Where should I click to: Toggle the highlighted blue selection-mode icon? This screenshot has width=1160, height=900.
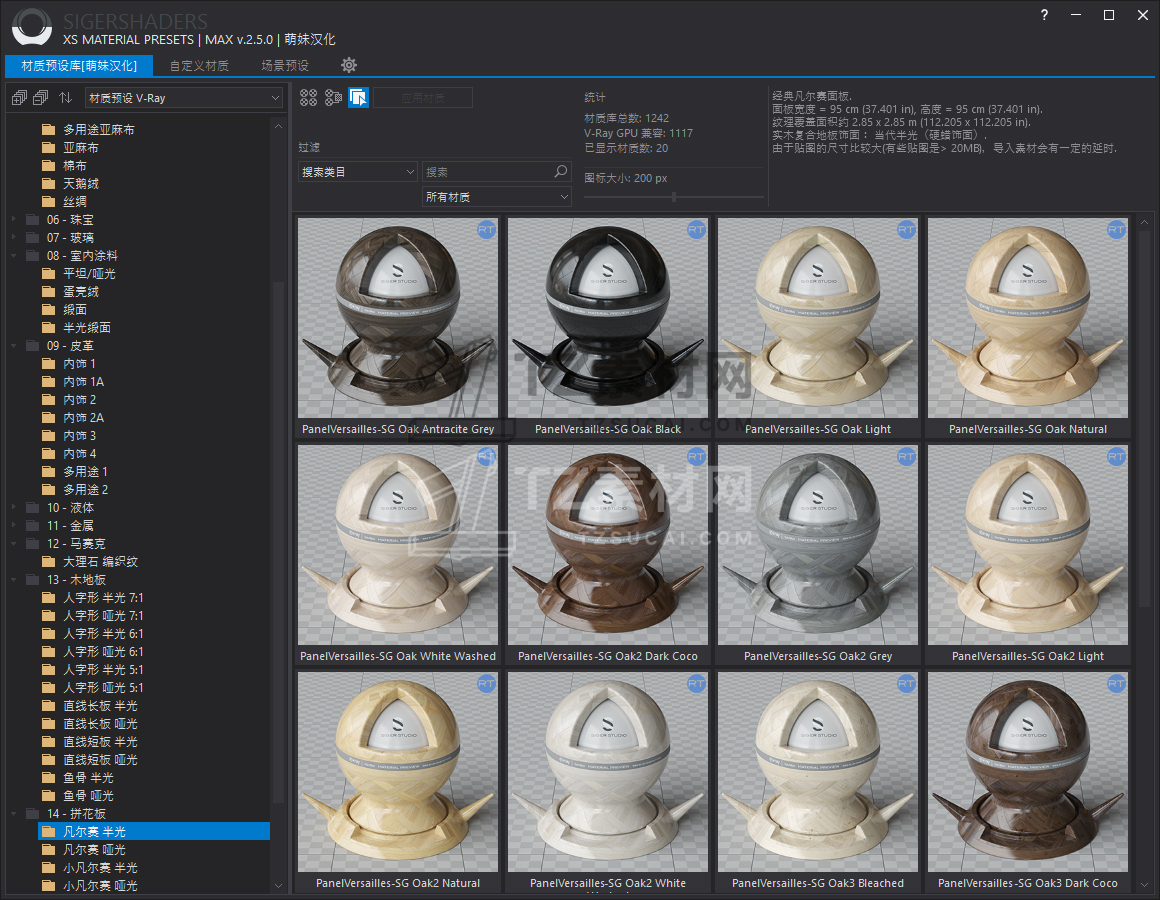[359, 97]
